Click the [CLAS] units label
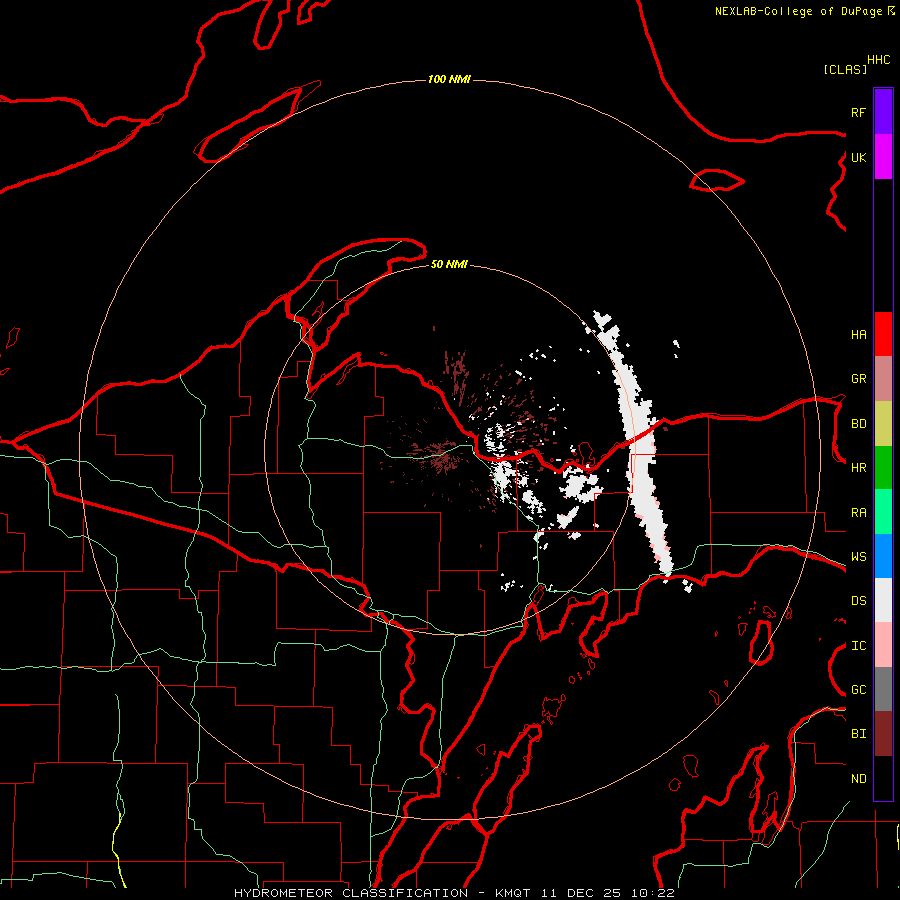This screenshot has height=900, width=900. click(845, 69)
